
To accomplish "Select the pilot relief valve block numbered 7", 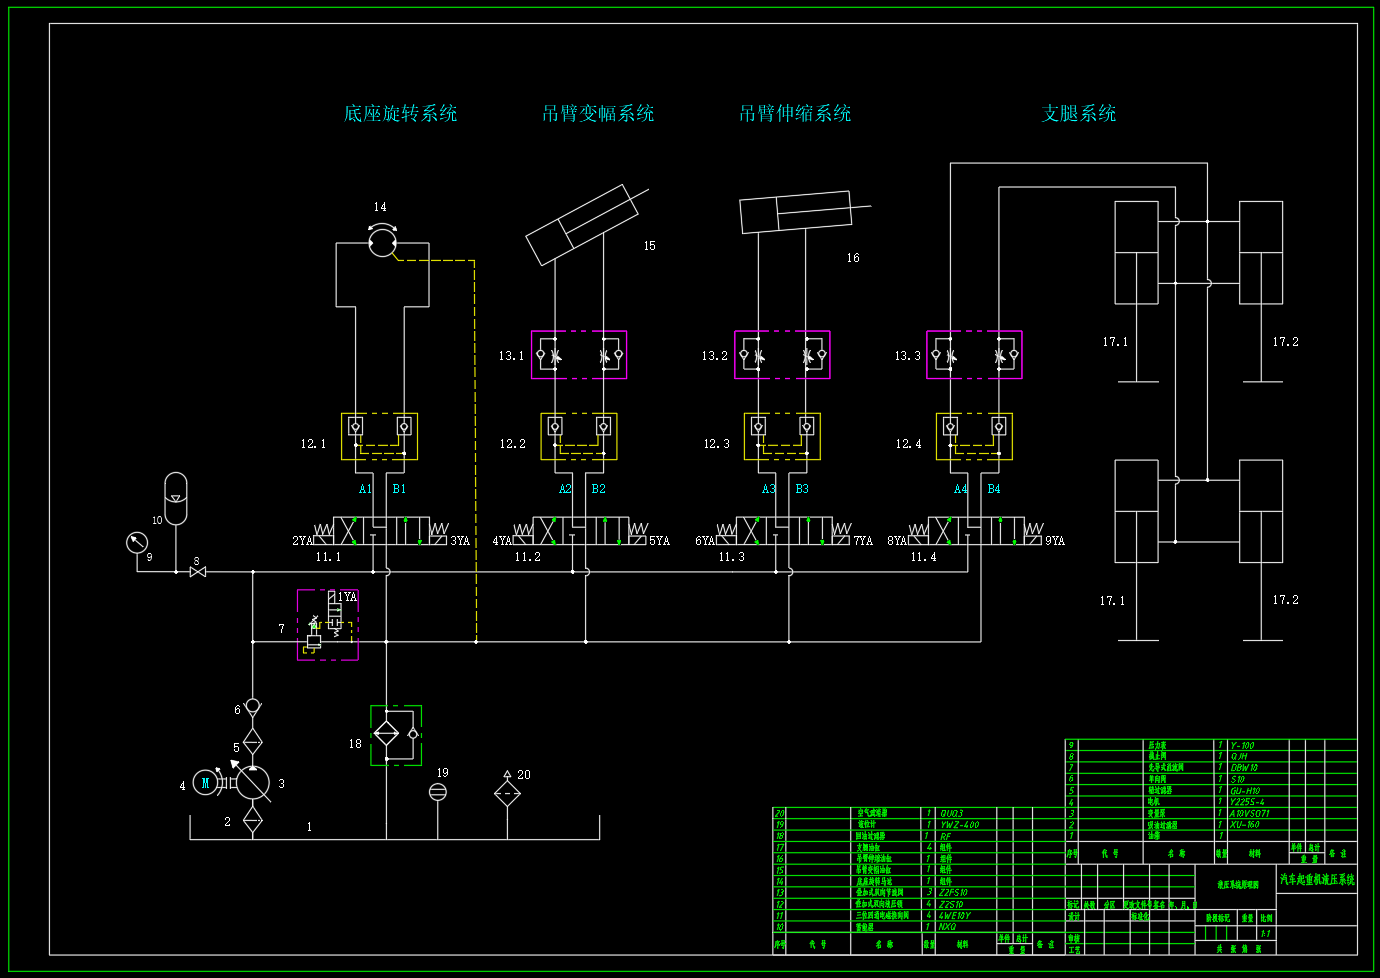I will tap(328, 625).
